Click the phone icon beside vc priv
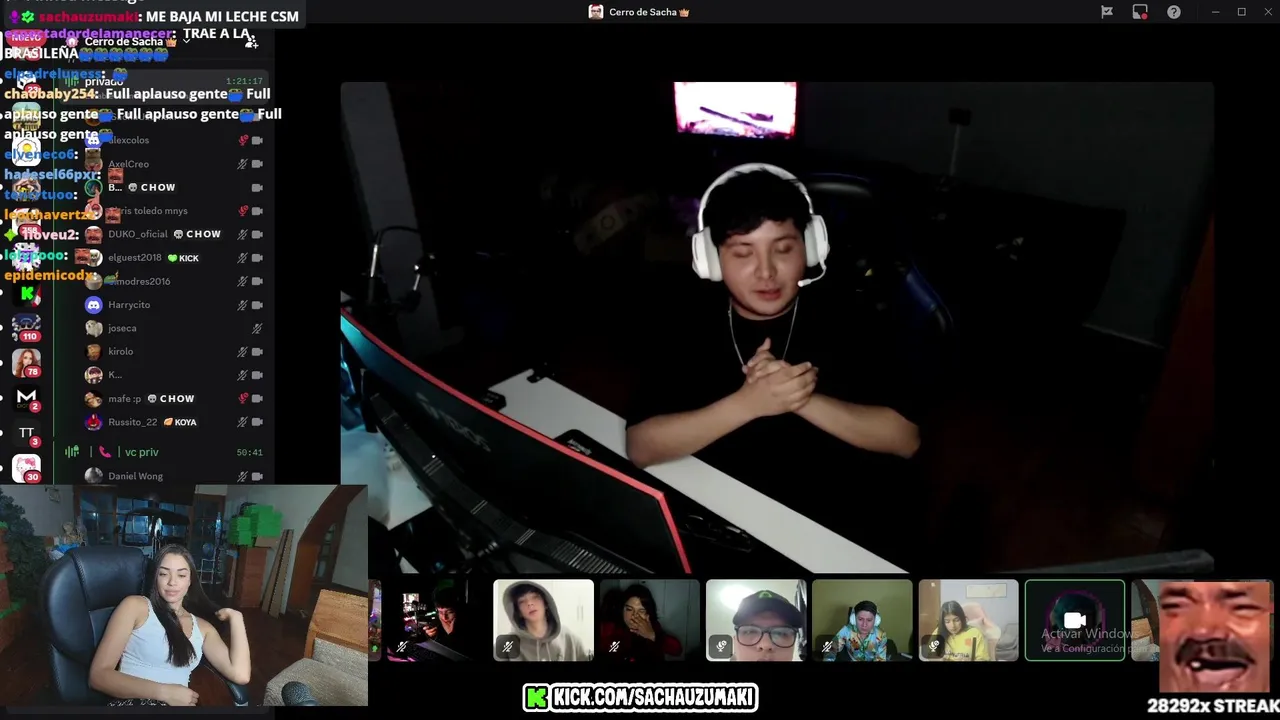1280x720 pixels. click(x=104, y=452)
